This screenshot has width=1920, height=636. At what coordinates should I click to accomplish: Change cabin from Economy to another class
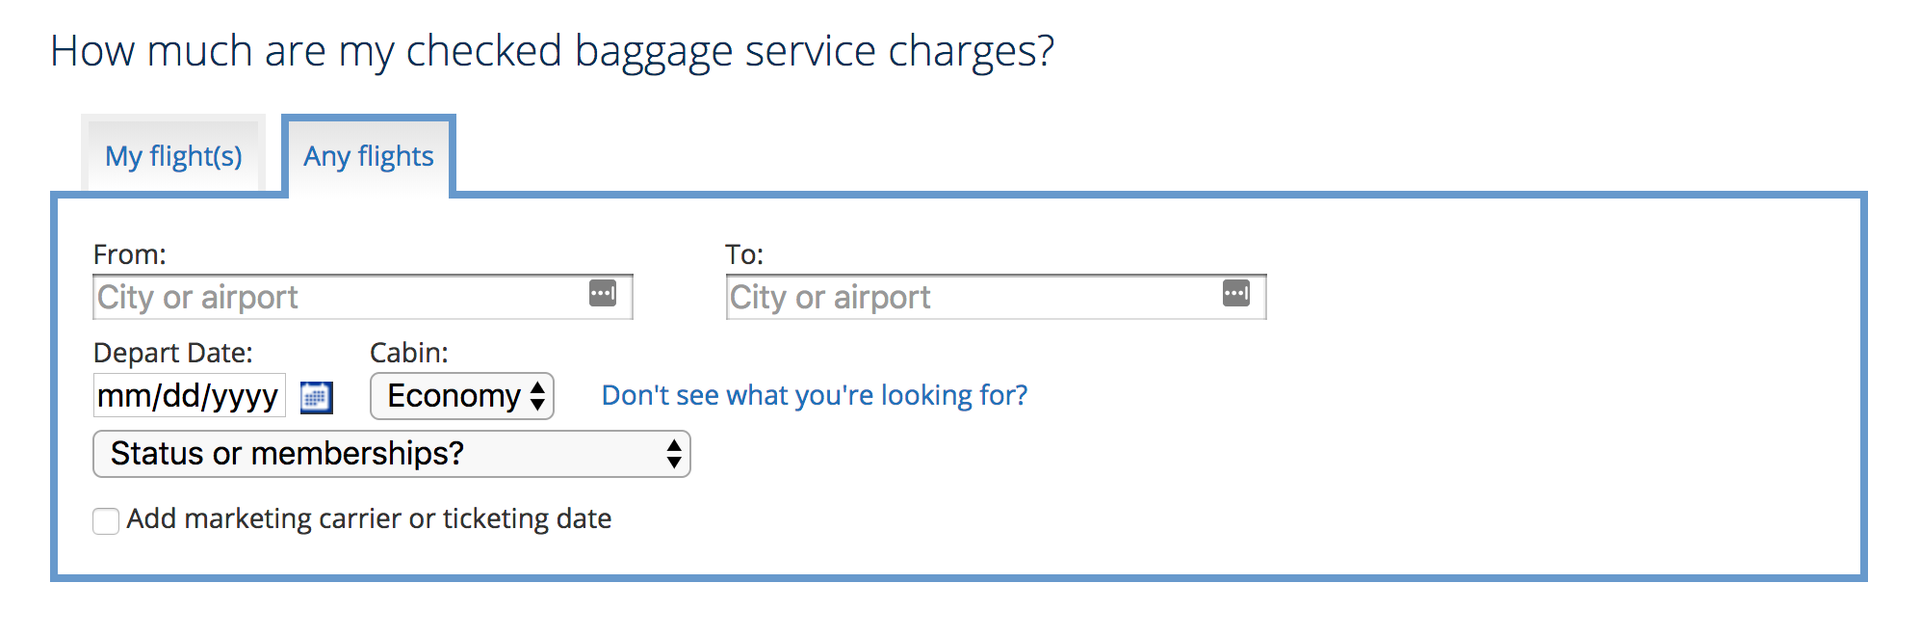pyautogui.click(x=461, y=396)
